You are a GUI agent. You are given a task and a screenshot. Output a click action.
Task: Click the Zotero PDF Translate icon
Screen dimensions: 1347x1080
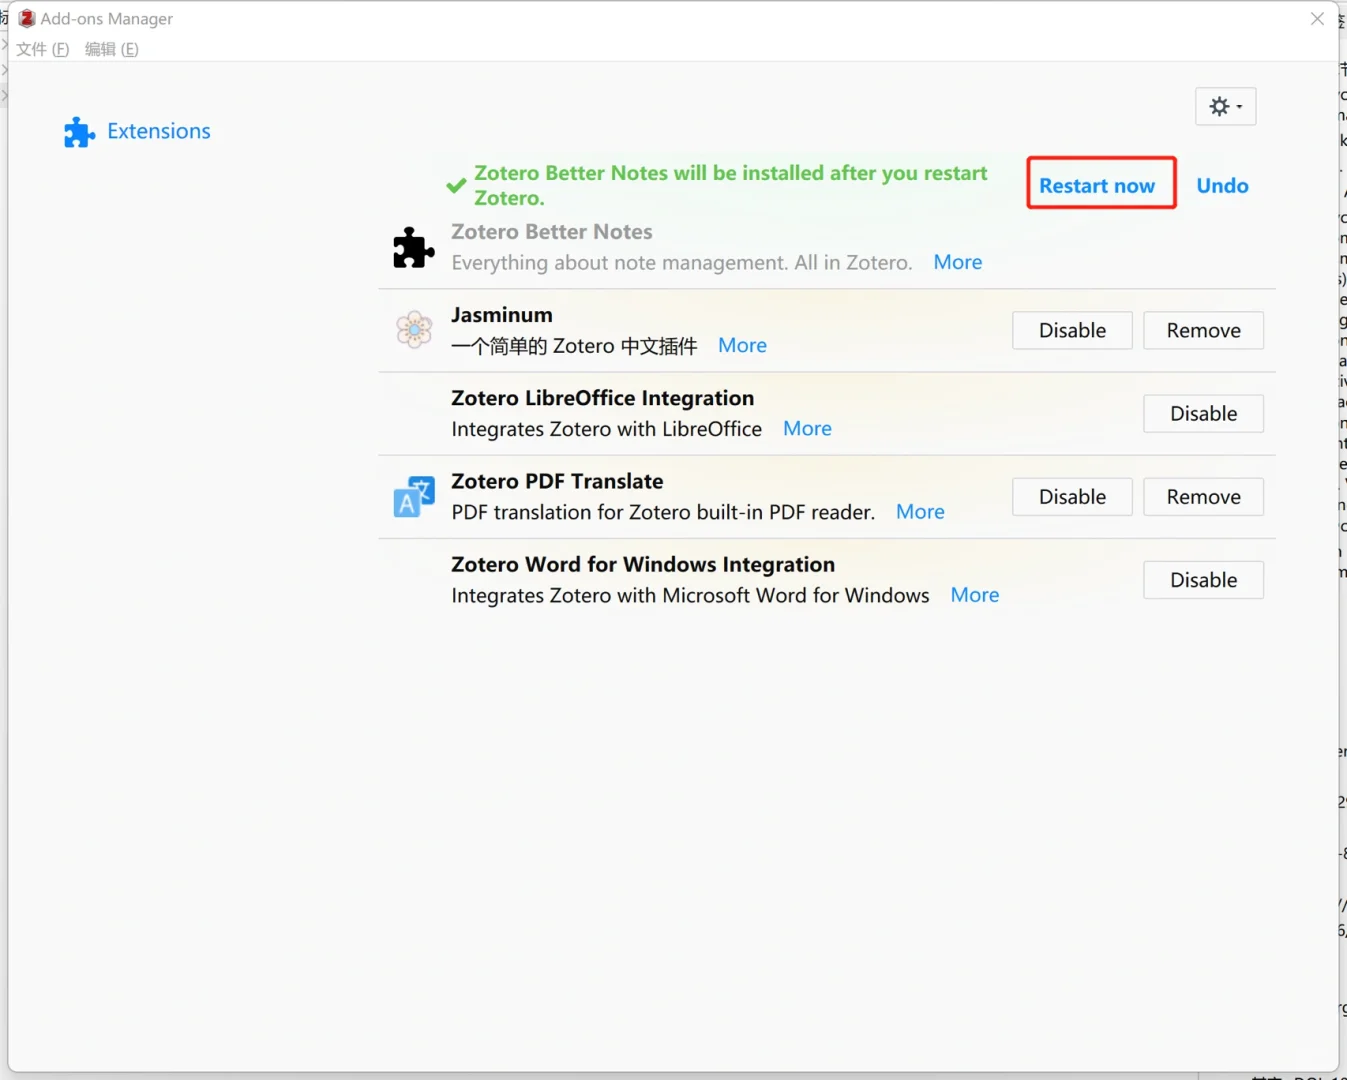coord(414,496)
